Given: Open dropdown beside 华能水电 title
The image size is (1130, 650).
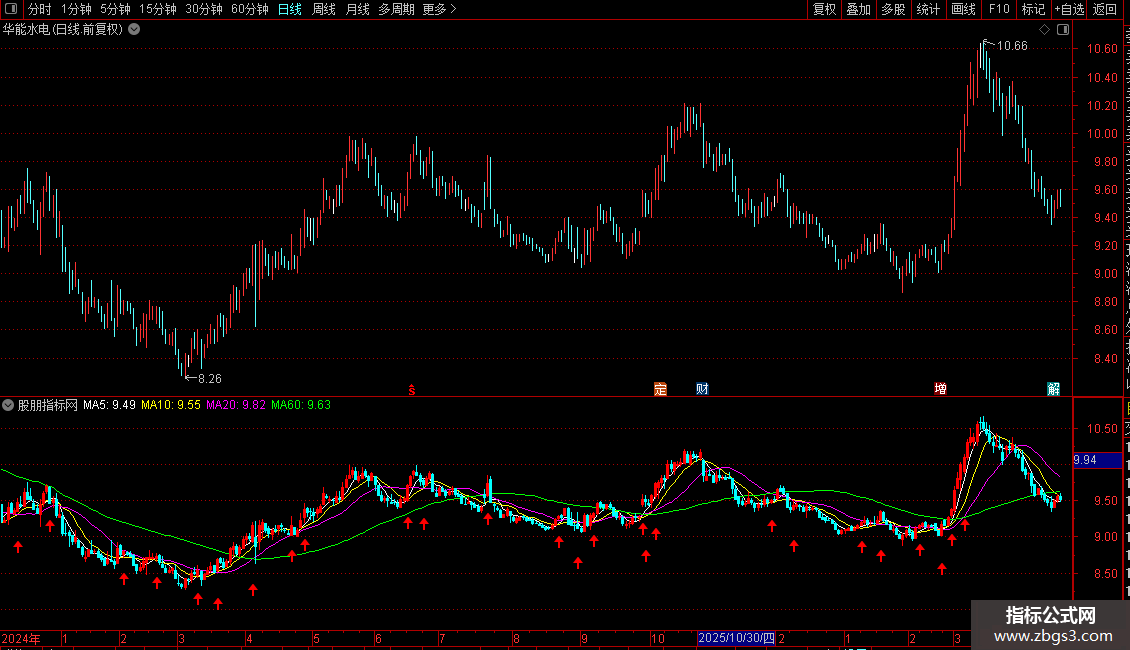Looking at the screenshot, I should [x=134, y=30].
